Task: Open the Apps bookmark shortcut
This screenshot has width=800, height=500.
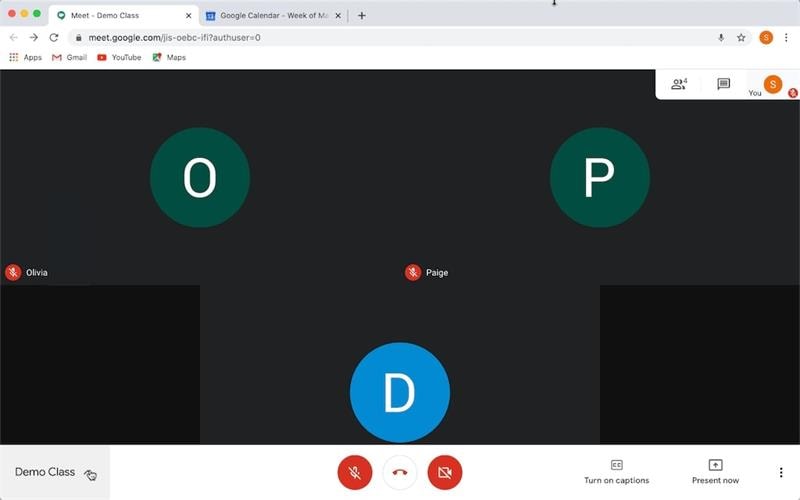Action: pyautogui.click(x=25, y=57)
